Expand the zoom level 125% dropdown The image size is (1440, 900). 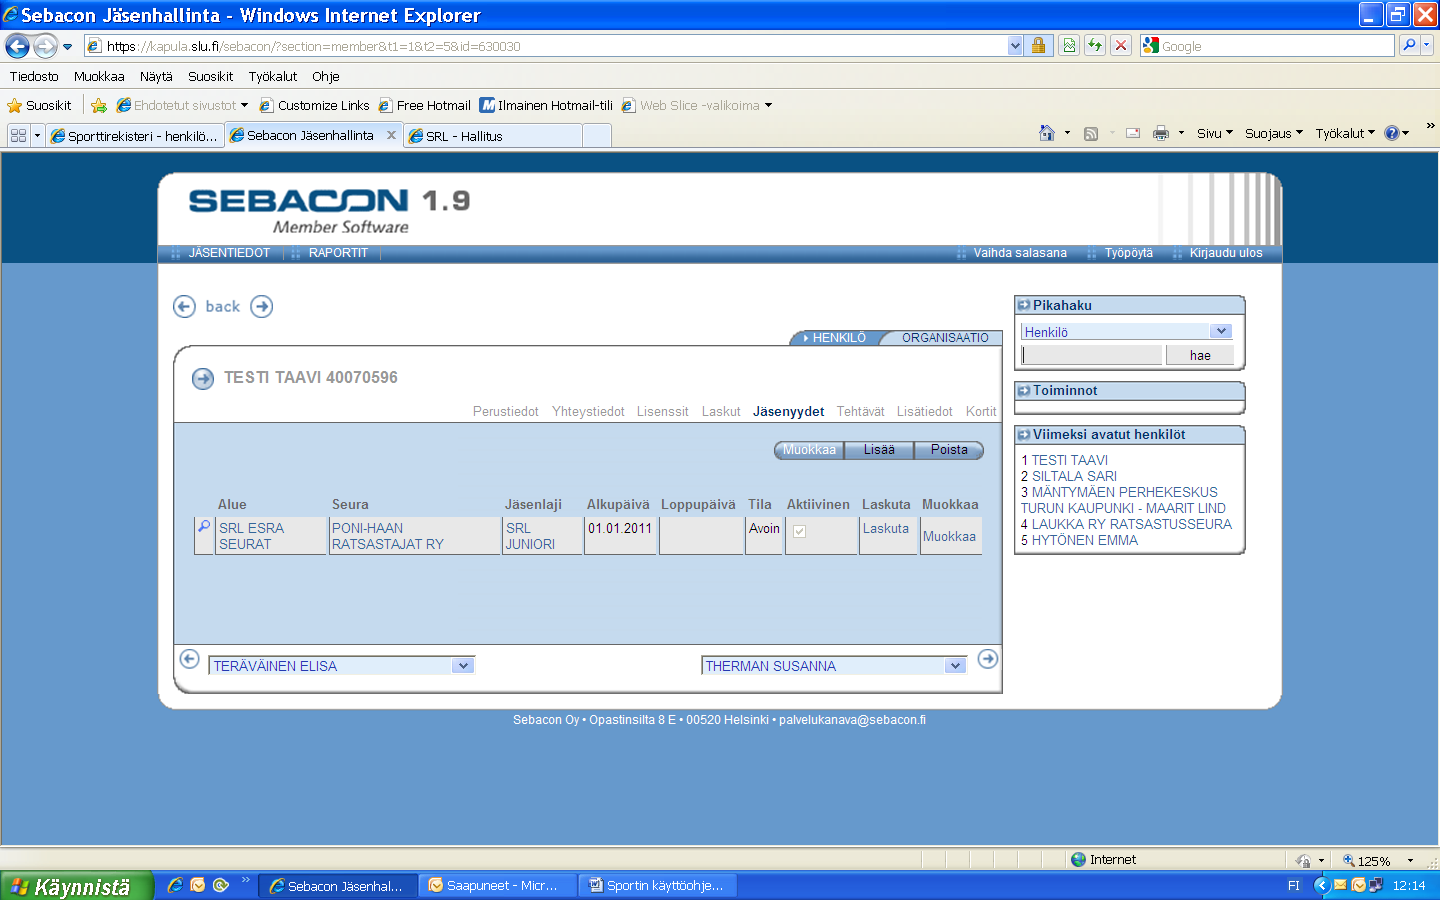(1411, 860)
